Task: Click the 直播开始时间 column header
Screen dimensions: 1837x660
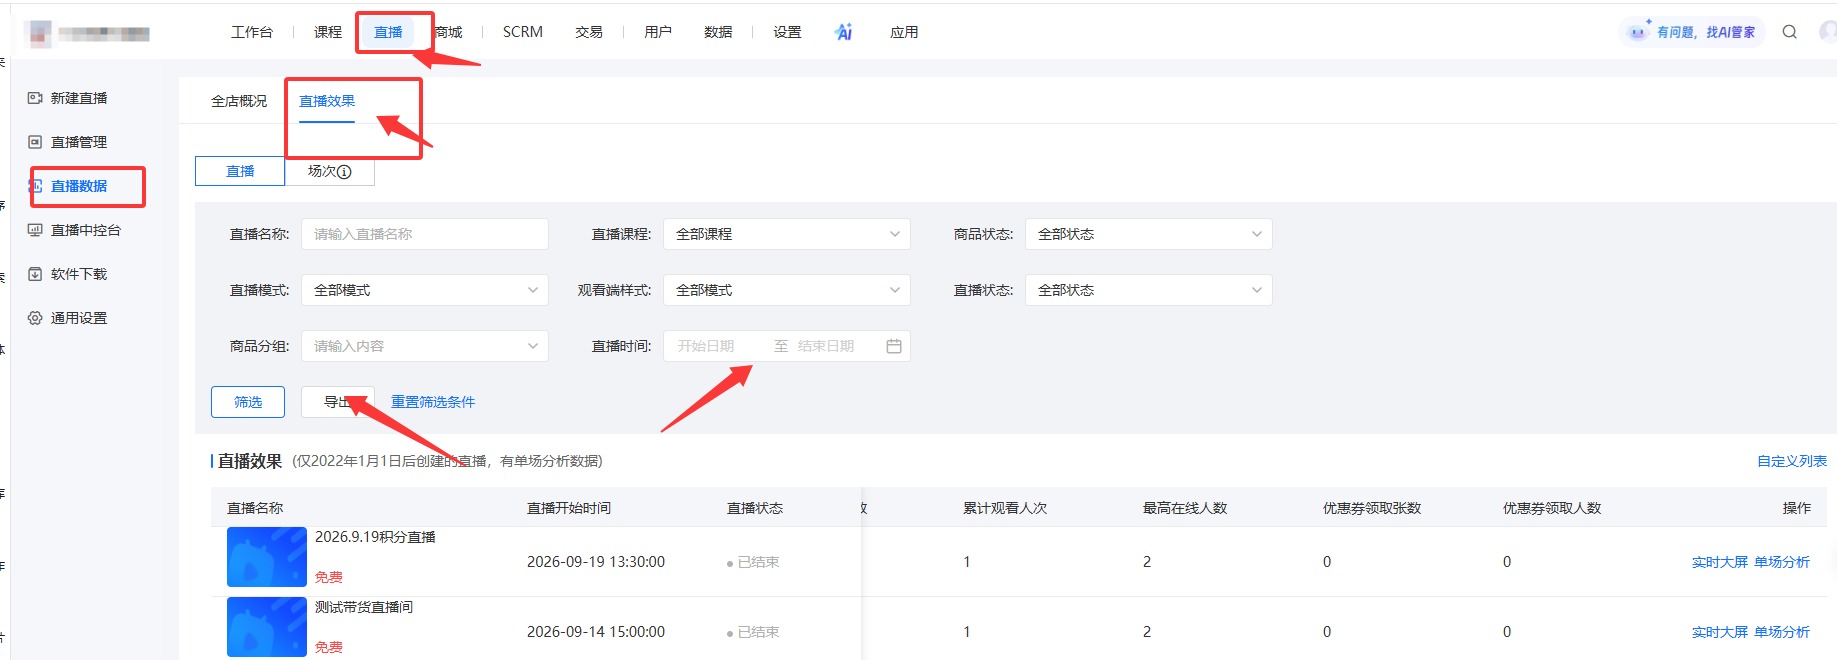Action: coord(569,508)
